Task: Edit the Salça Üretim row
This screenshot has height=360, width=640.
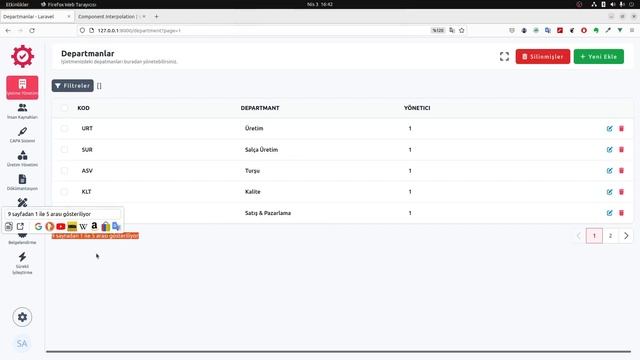Action: point(609,150)
